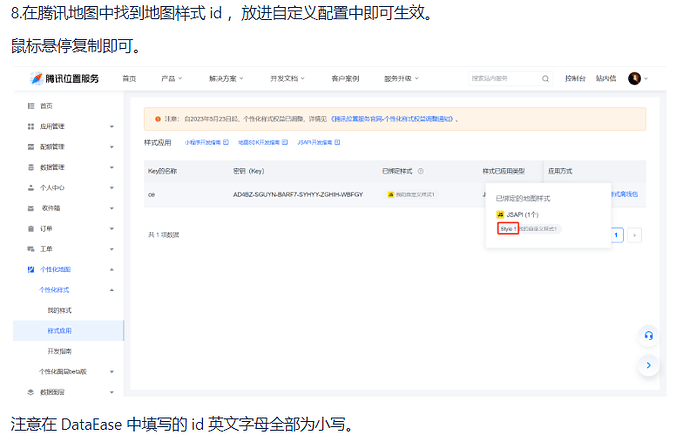Click the 密钥 (Key) column header
The height and width of the screenshot is (434, 690).
pyautogui.click(x=249, y=171)
